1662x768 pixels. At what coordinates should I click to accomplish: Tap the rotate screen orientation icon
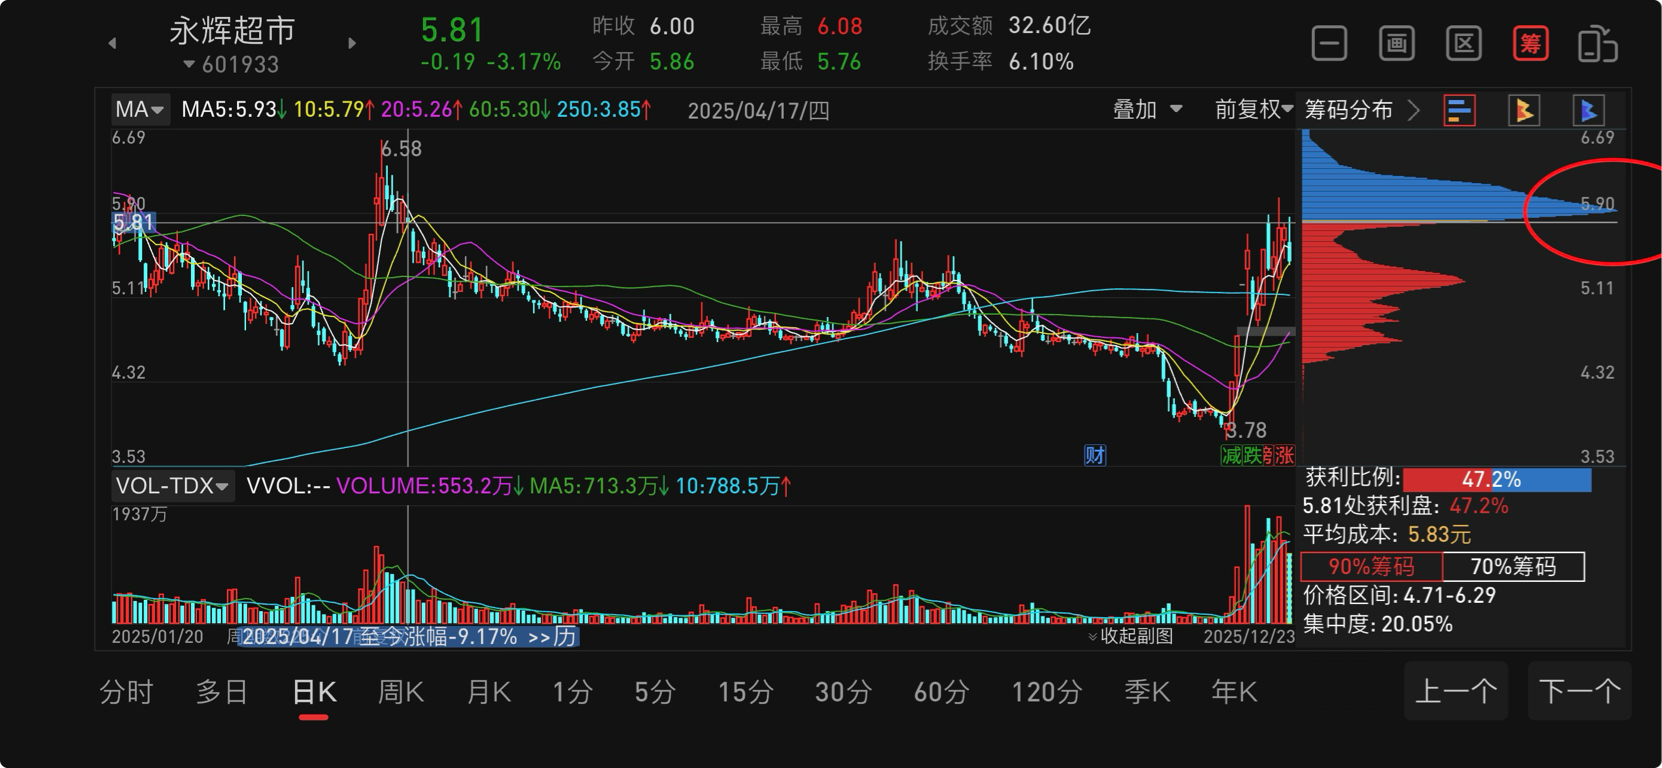pos(1598,44)
